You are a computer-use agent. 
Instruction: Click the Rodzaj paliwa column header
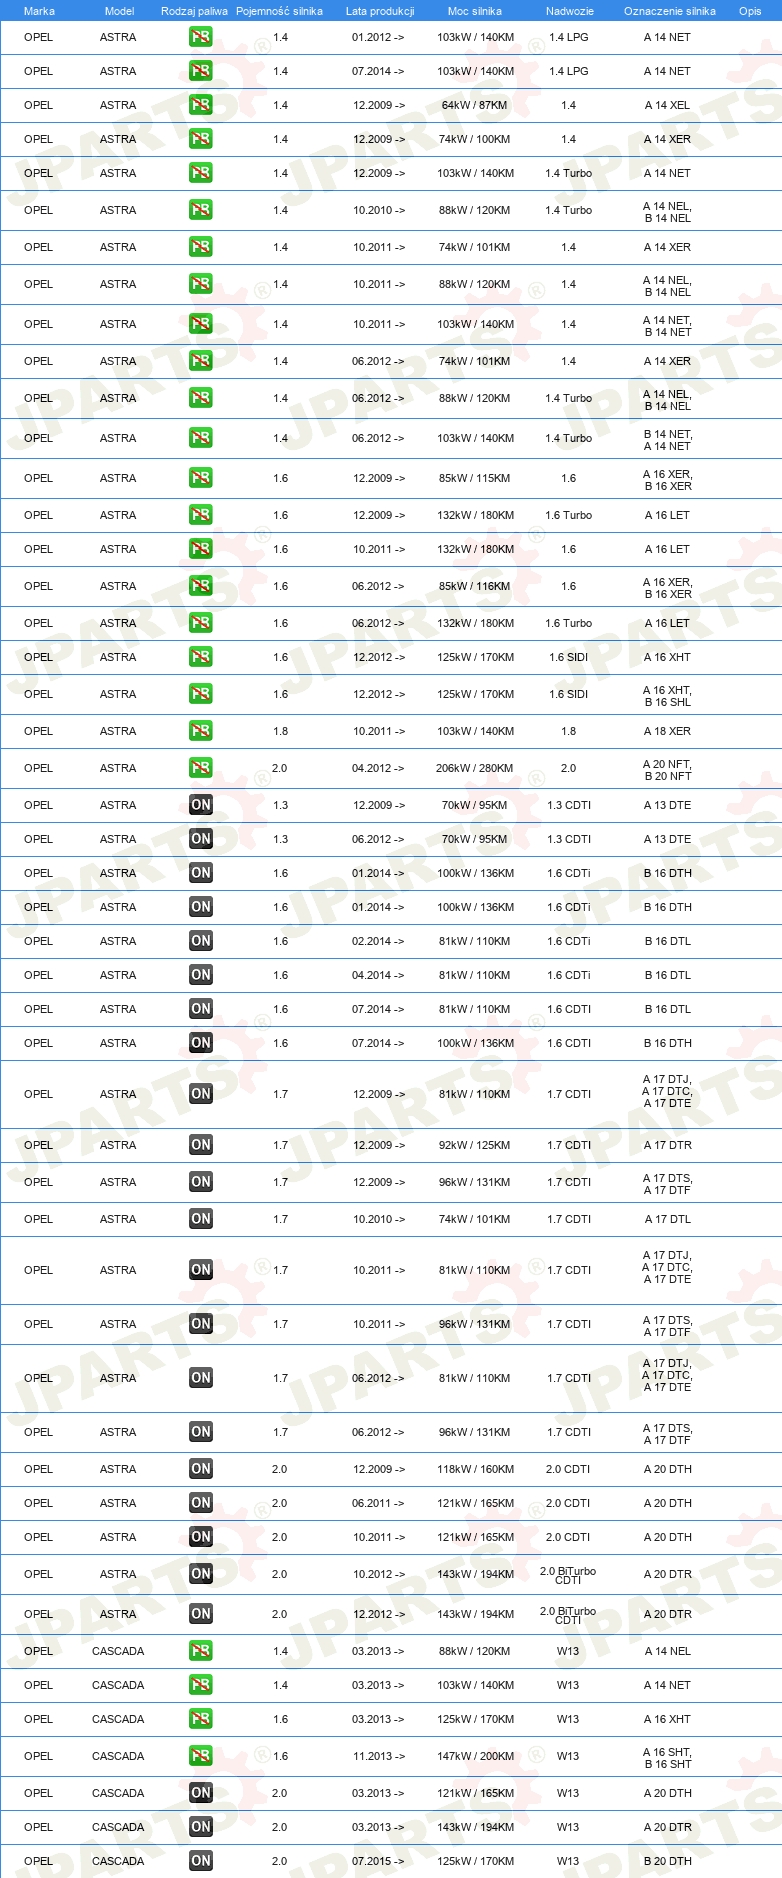click(x=194, y=11)
